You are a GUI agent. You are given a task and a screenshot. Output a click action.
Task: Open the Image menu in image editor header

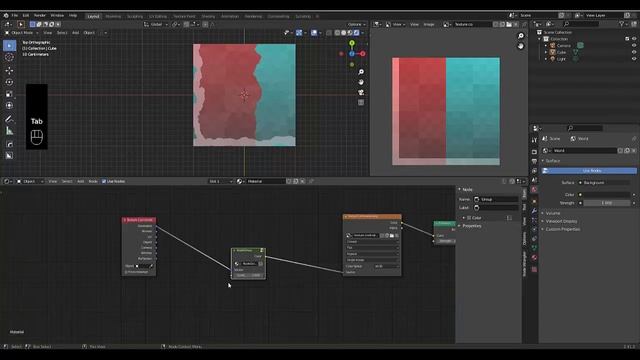tap(429, 24)
